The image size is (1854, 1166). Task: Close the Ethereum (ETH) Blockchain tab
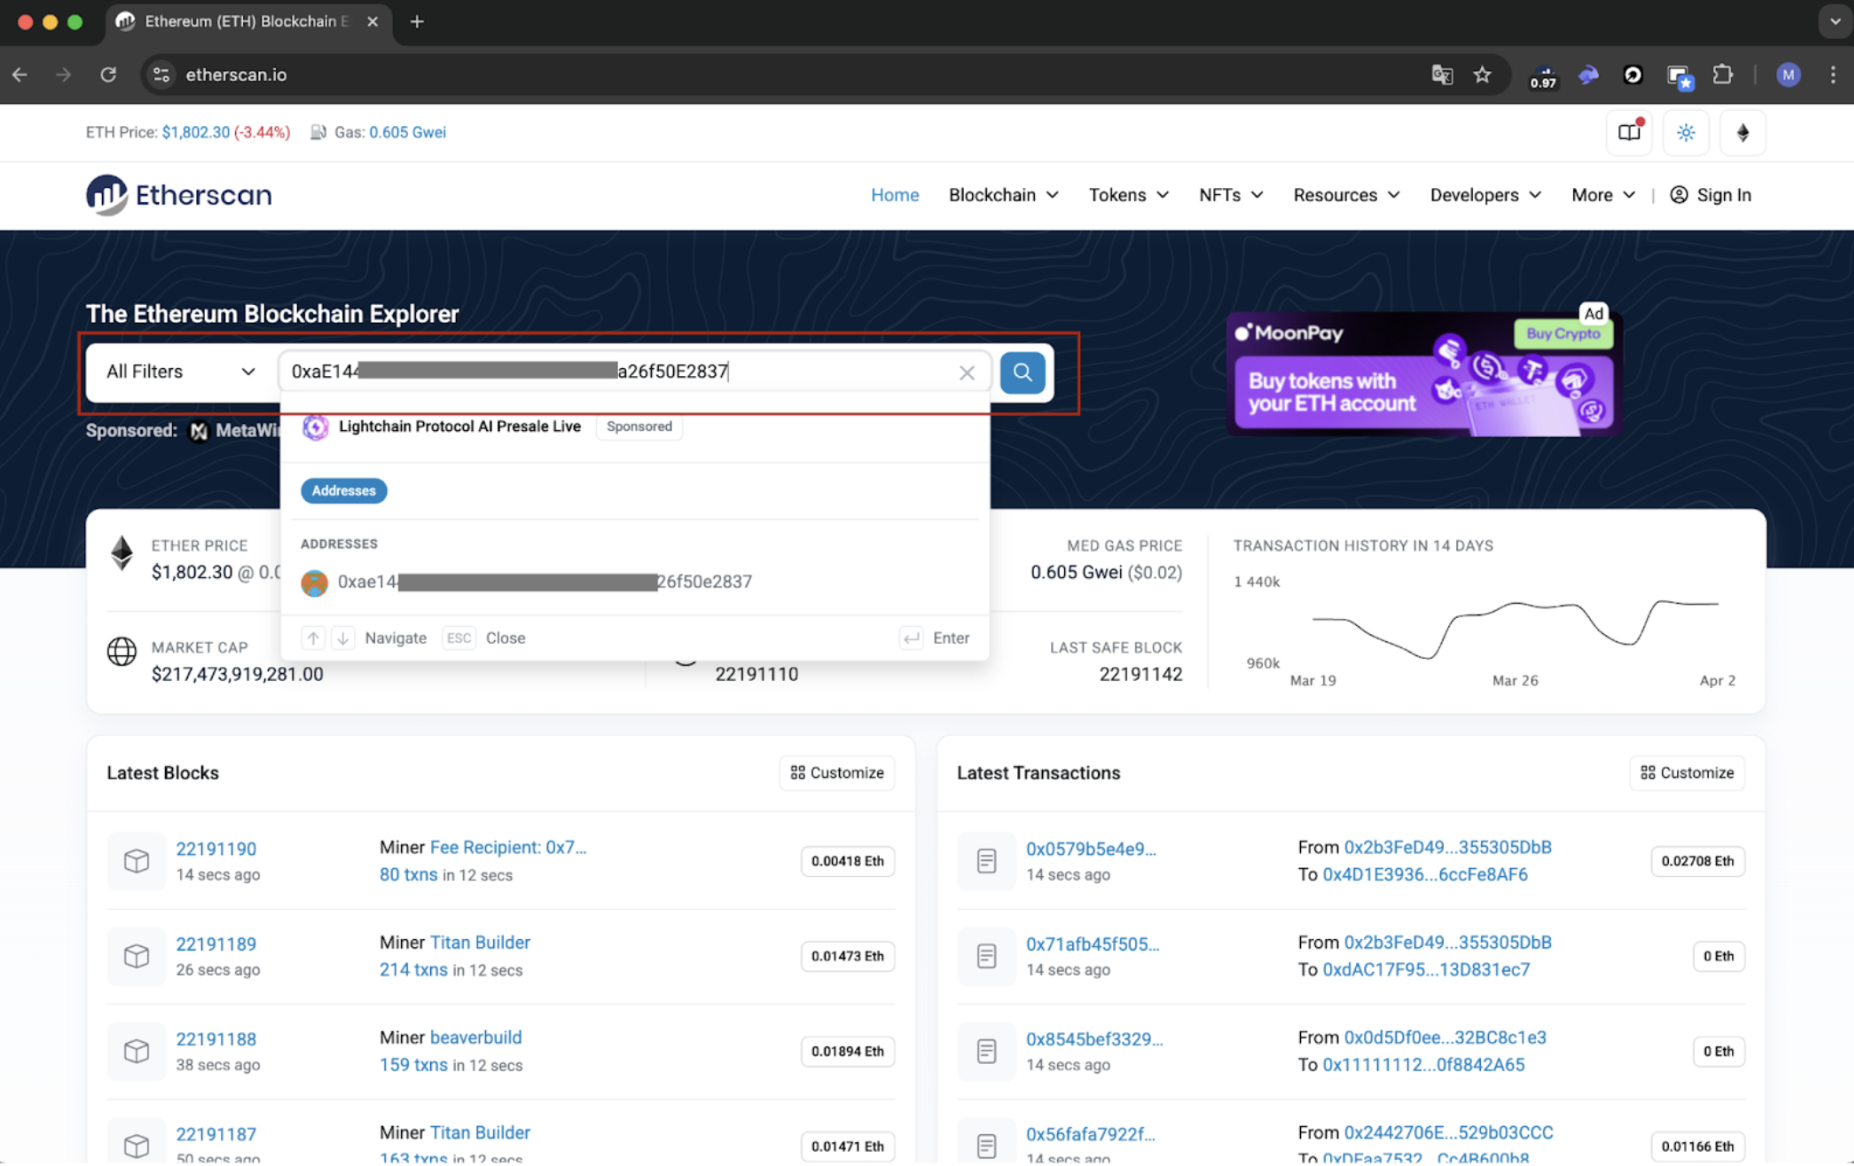click(x=372, y=21)
